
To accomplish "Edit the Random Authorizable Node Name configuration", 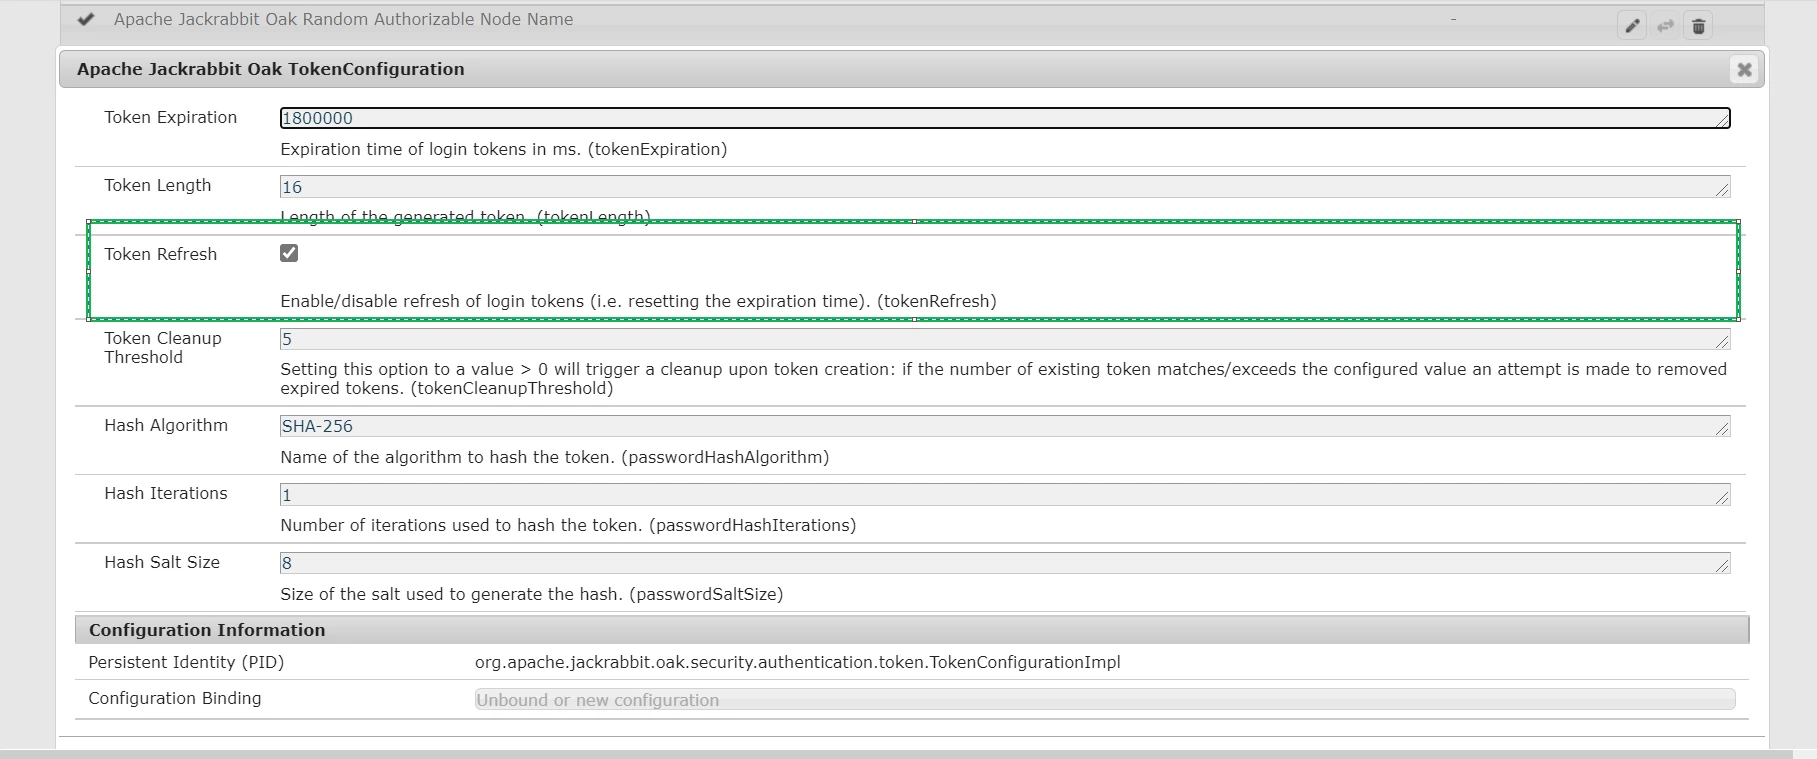I will (x=1632, y=26).
